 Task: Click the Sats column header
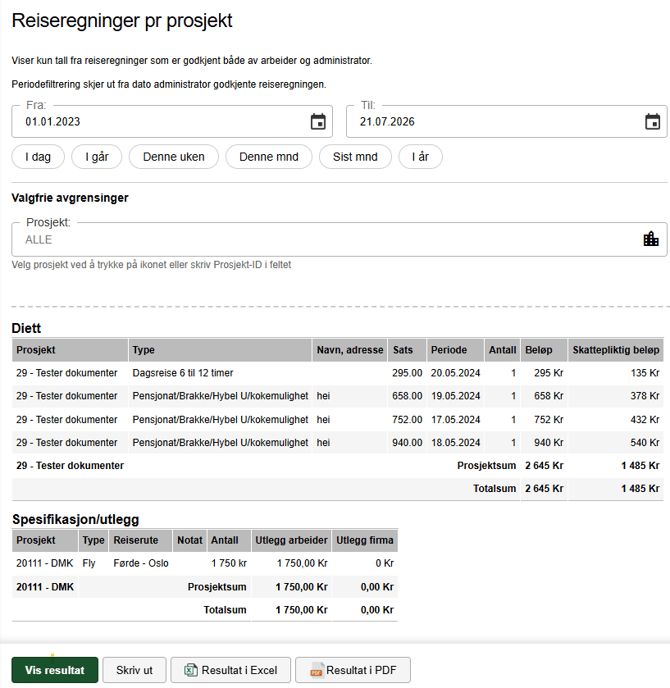pyautogui.click(x=407, y=350)
